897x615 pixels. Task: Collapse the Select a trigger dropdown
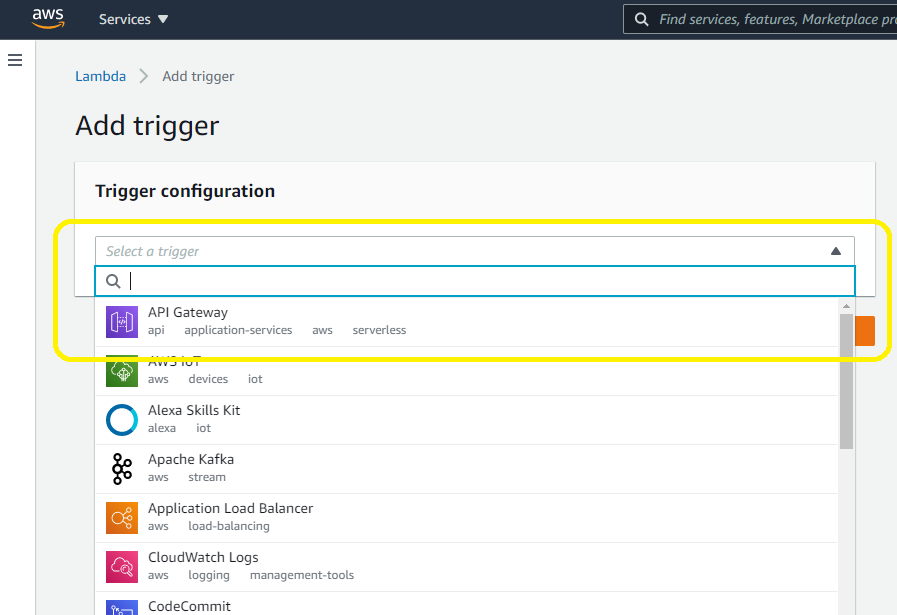pyautogui.click(x=474, y=251)
